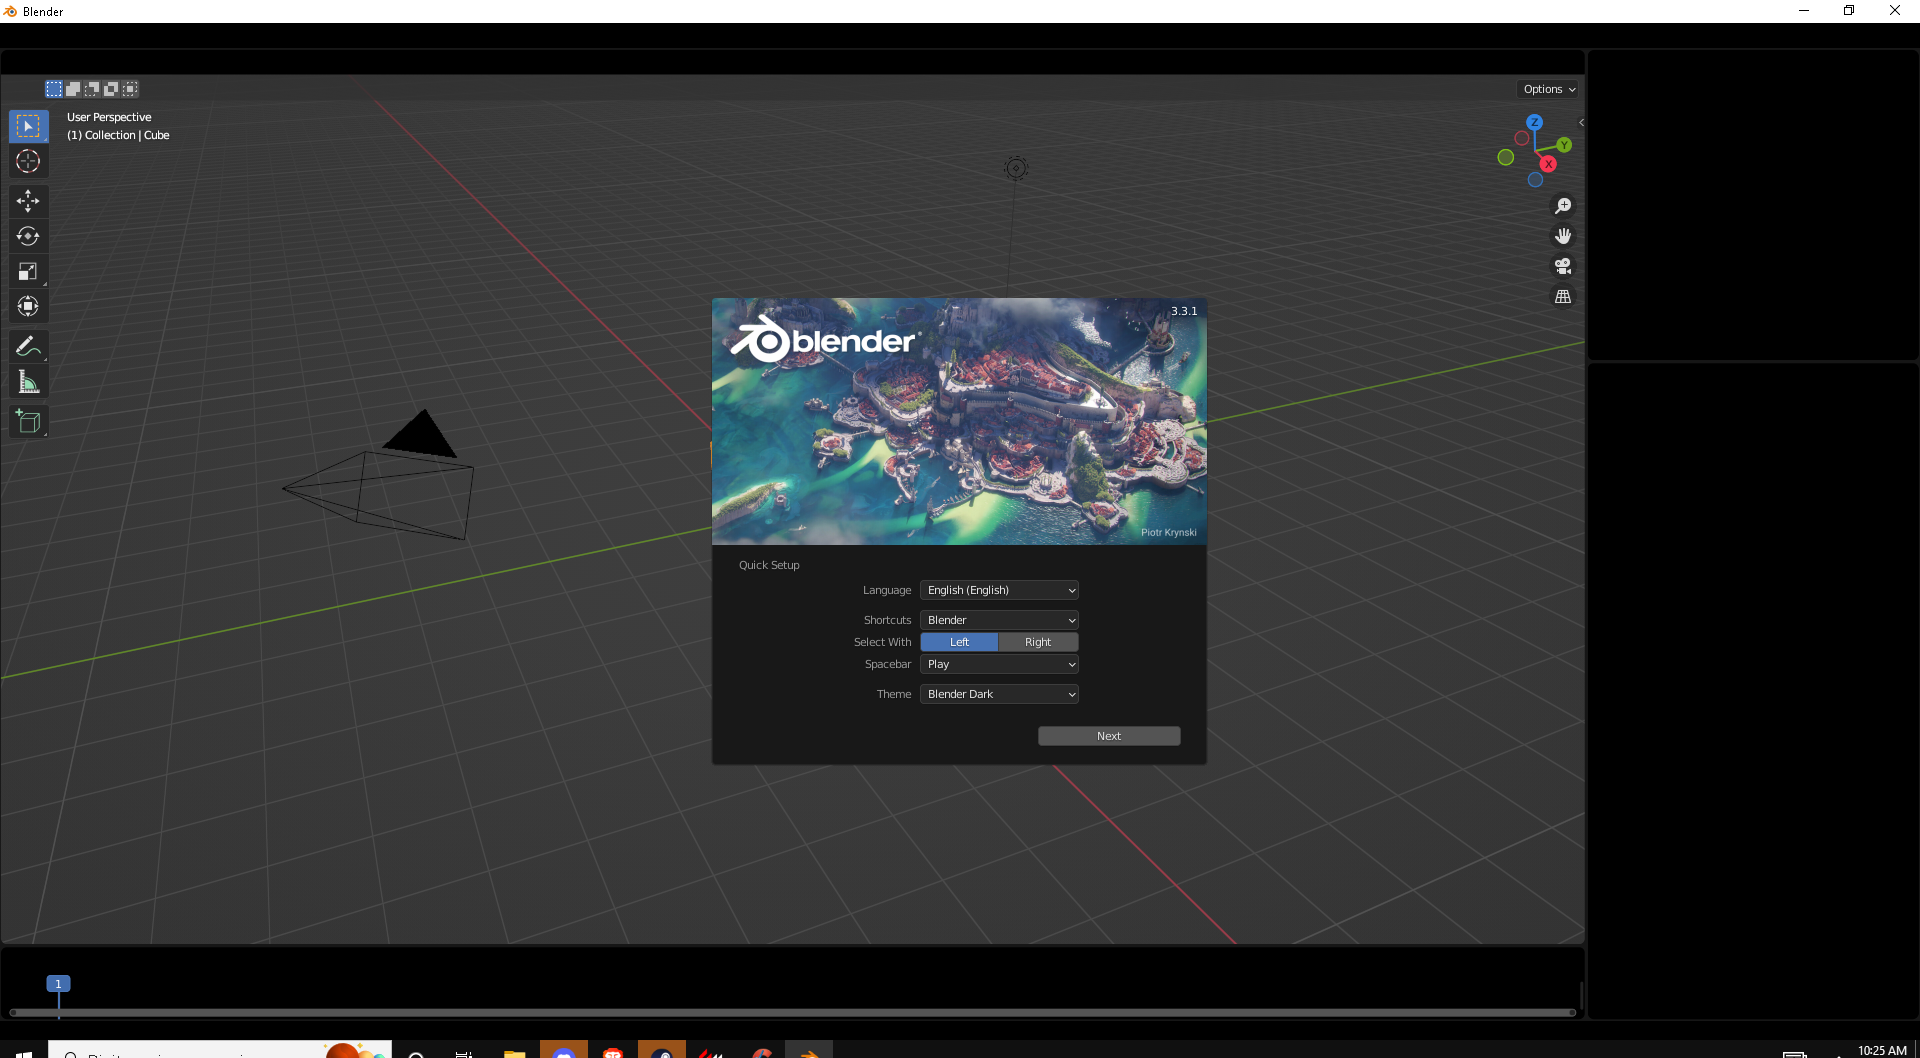Set Select With to Right
The image size is (1920, 1058).
pos(1038,642)
